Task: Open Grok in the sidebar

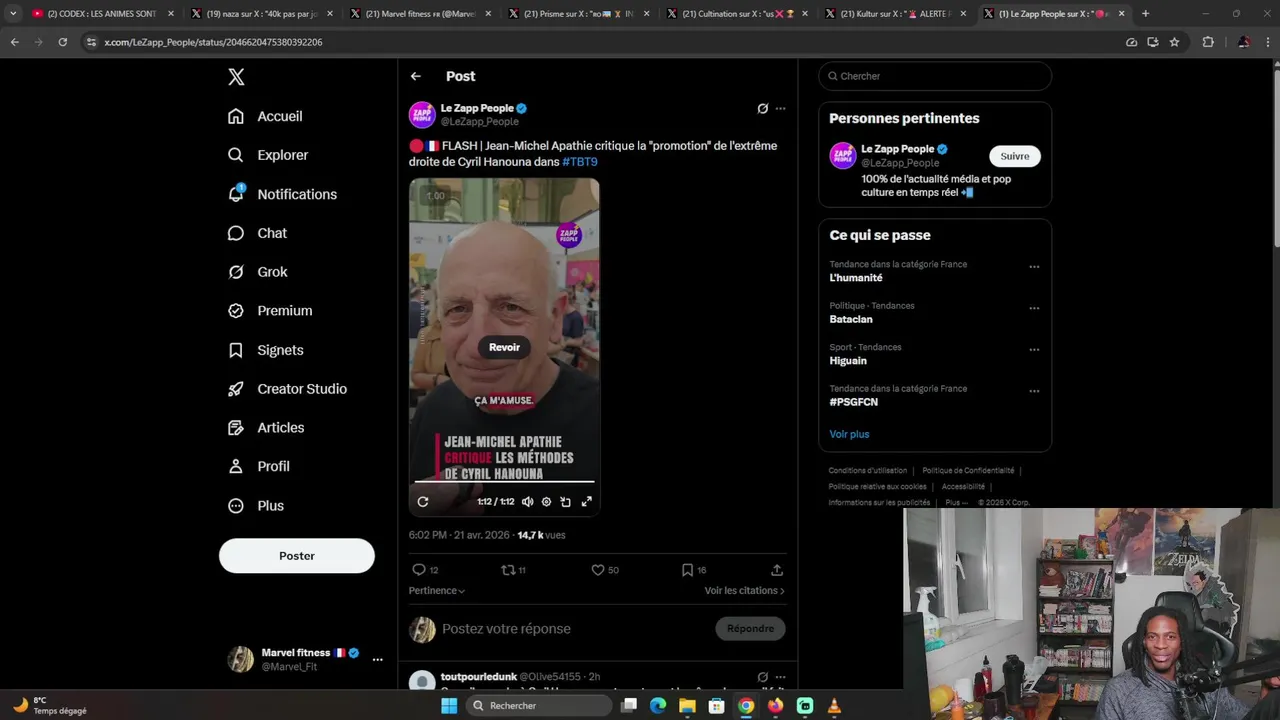Action: click(257, 272)
